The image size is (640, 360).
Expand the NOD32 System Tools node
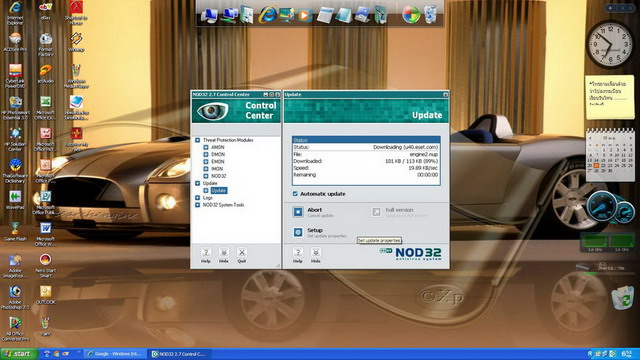coord(198,205)
